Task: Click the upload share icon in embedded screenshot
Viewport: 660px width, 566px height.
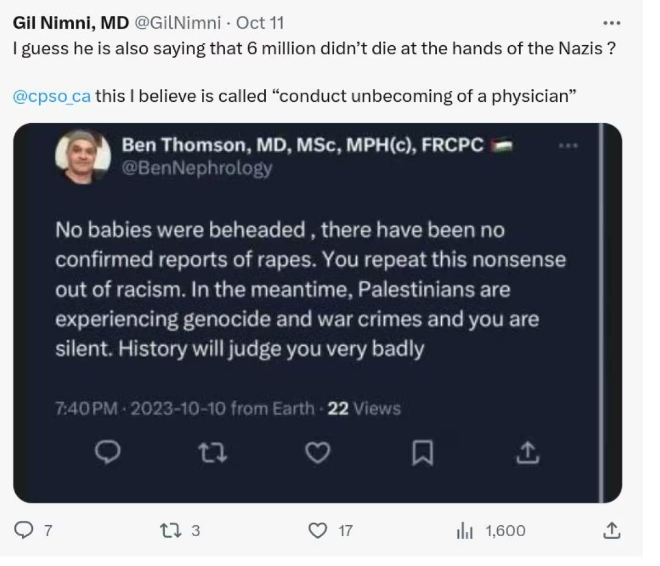Action: [528, 453]
